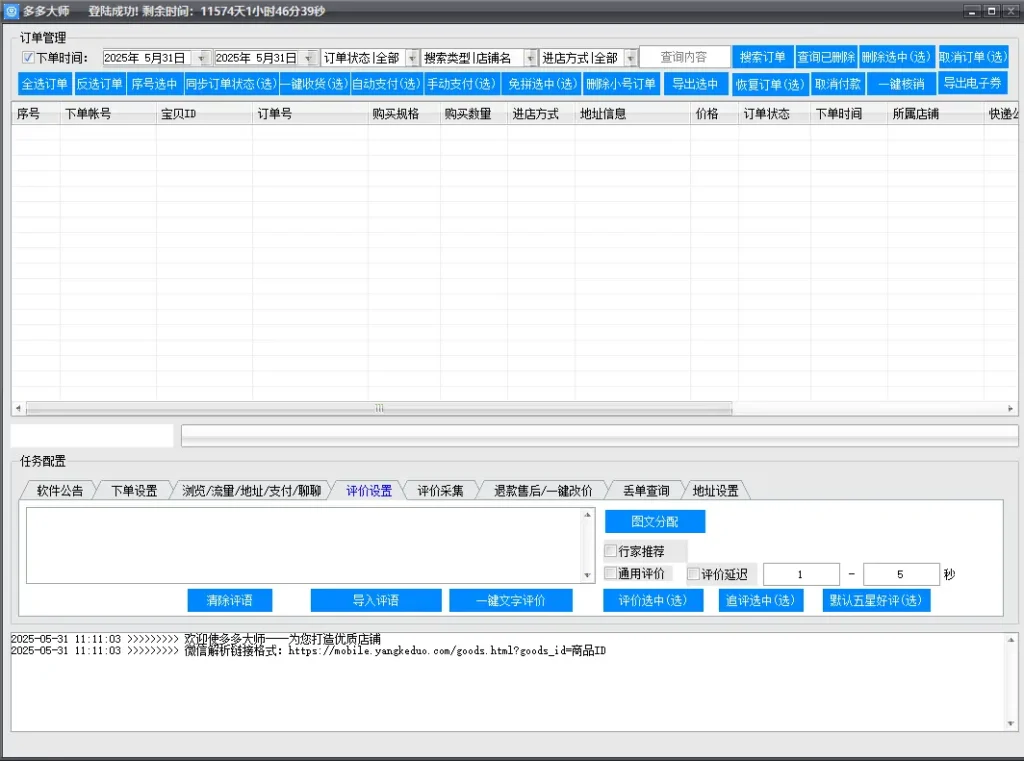Click the 序号选中 button
The width and height of the screenshot is (1024, 761).
[154, 84]
